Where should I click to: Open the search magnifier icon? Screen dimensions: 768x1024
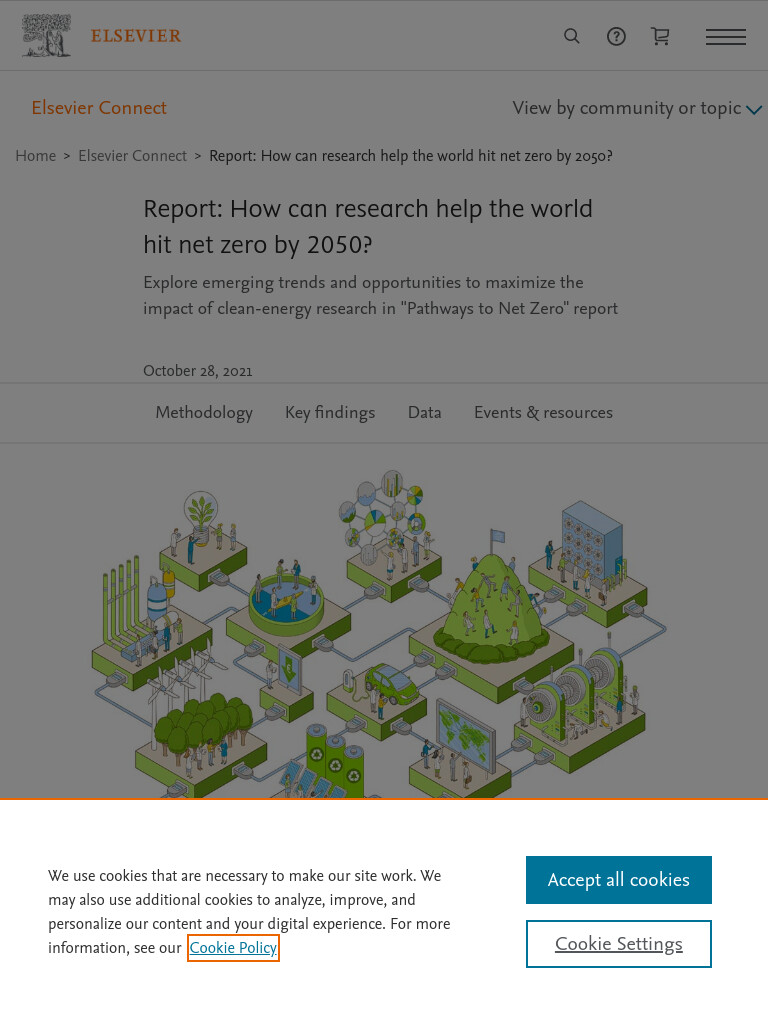click(571, 36)
